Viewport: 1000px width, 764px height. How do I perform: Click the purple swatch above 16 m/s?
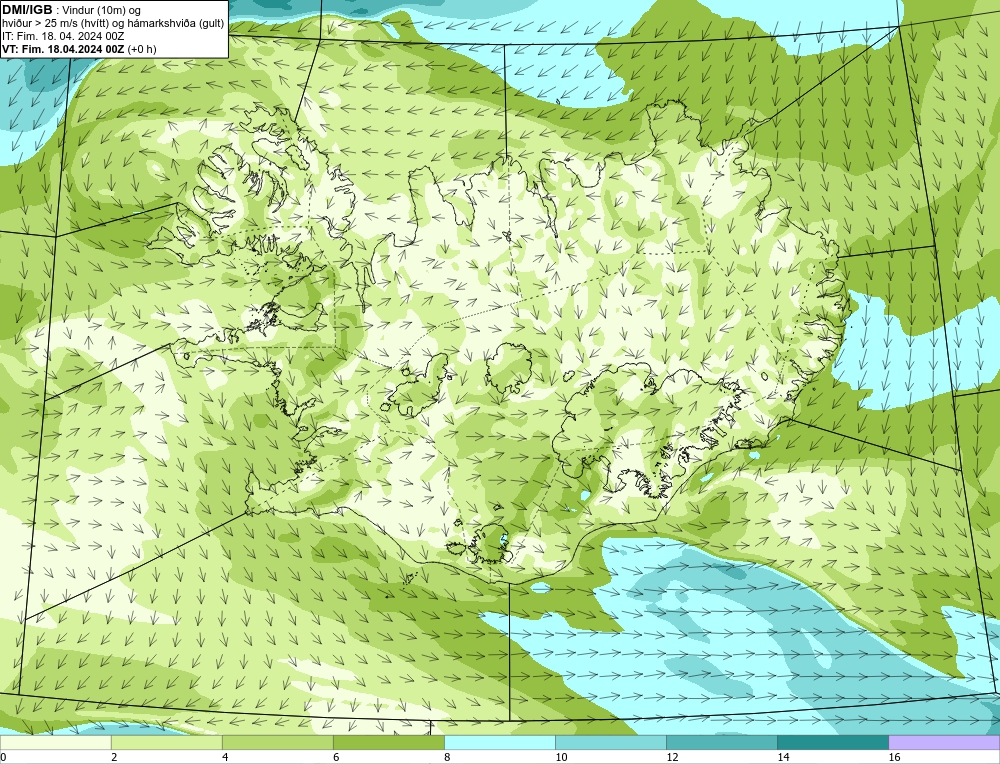pyautogui.click(x=944, y=742)
